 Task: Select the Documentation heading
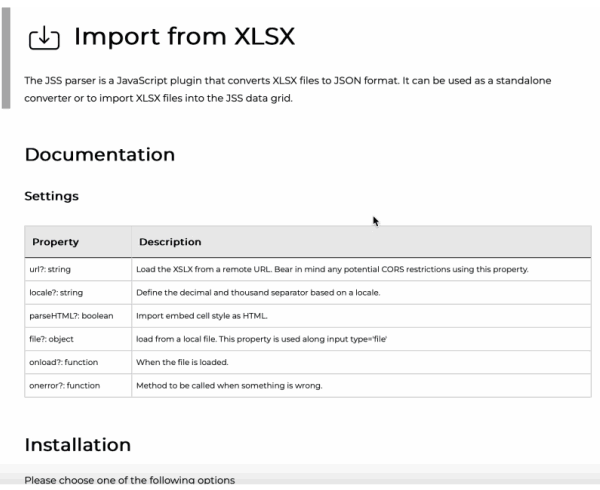click(x=99, y=155)
